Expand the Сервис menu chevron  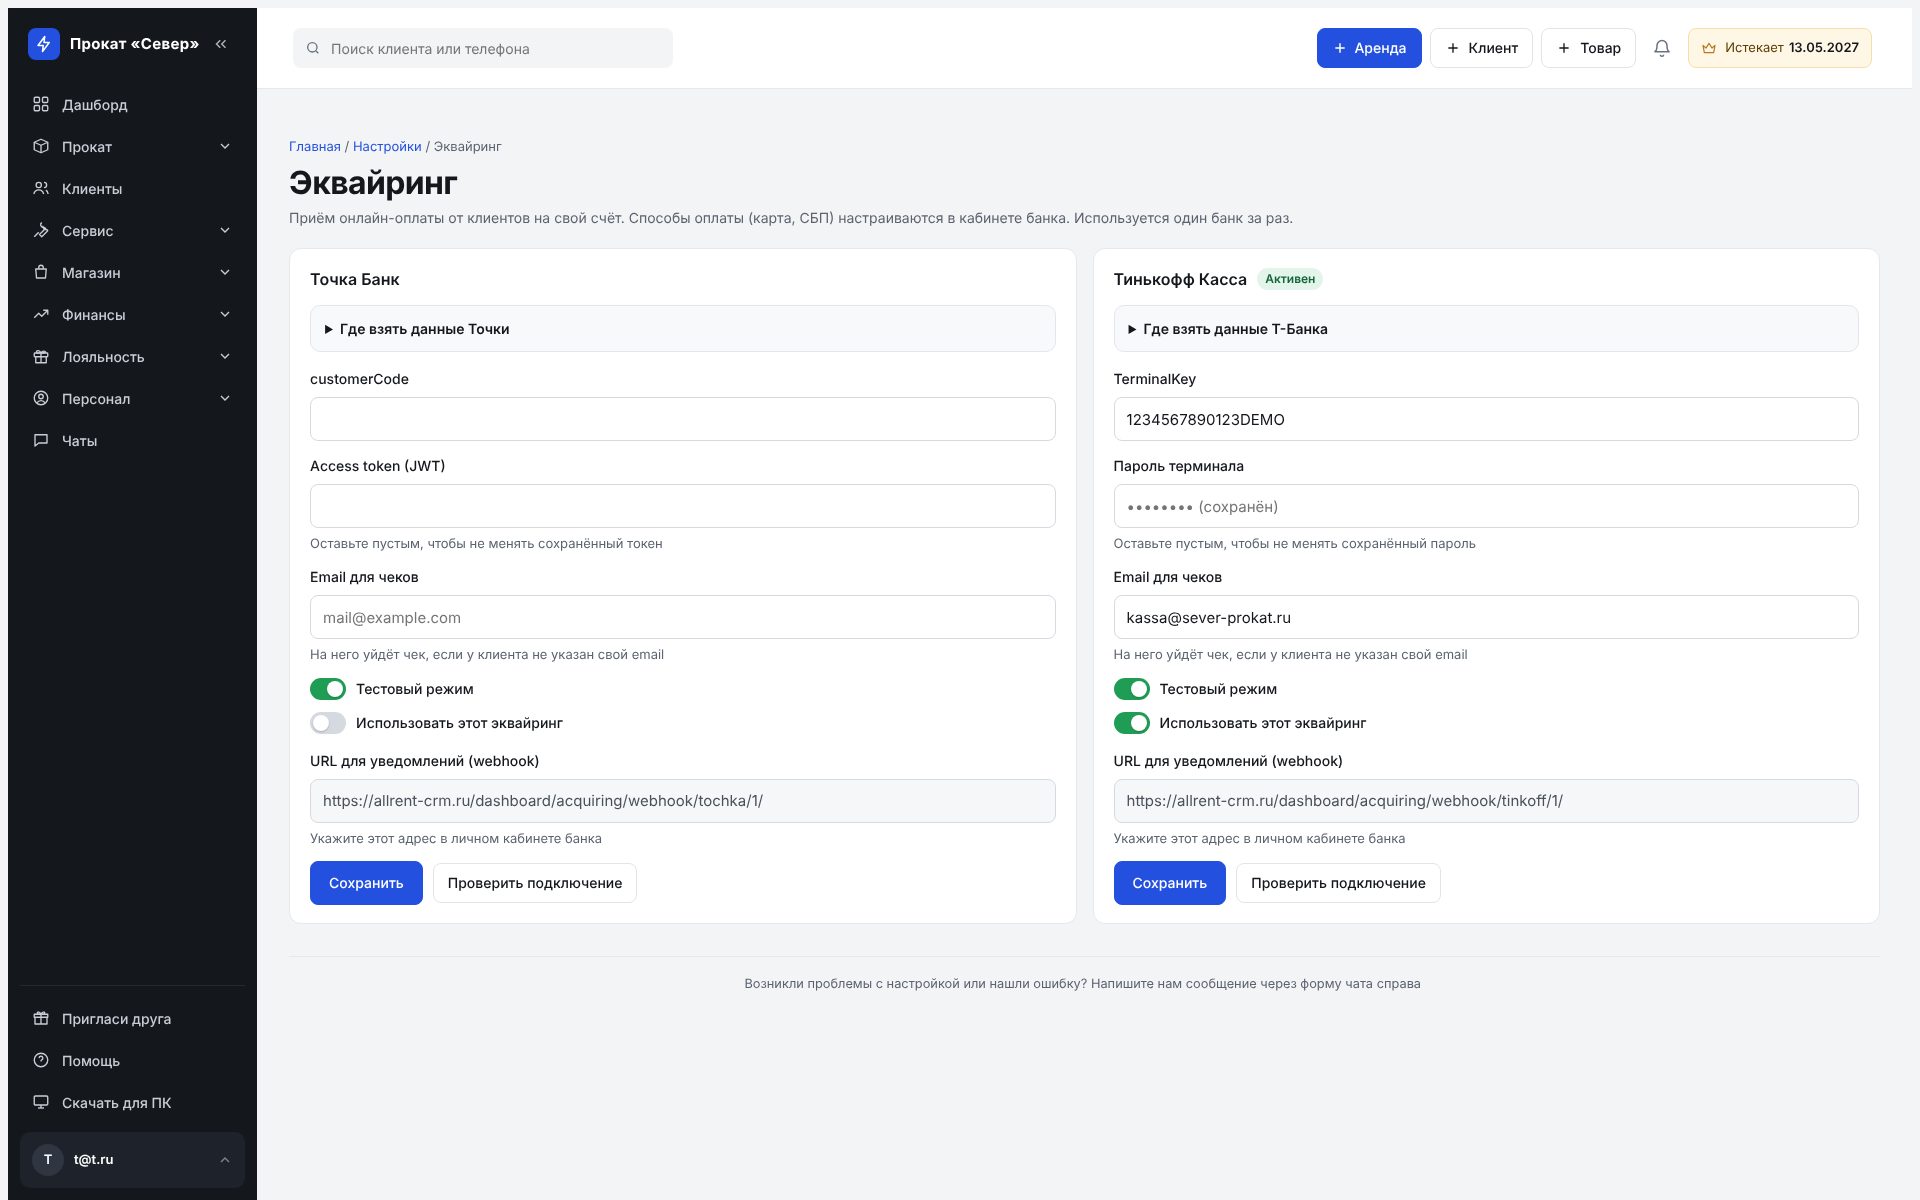[x=225, y=230]
